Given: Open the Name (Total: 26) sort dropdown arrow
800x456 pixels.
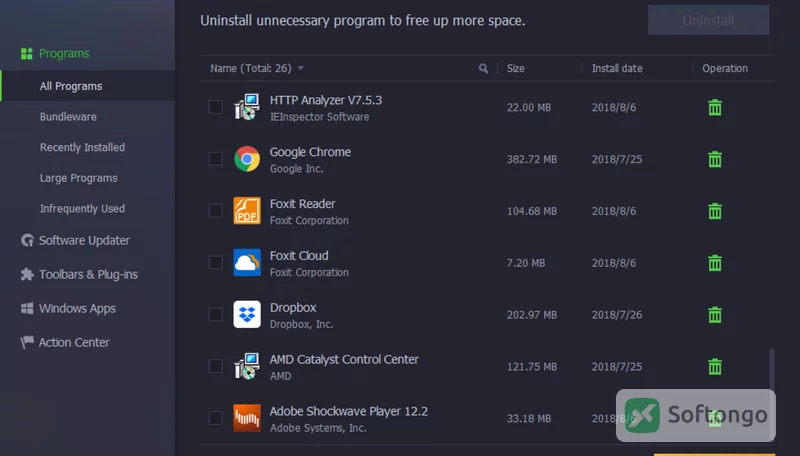Looking at the screenshot, I should [x=301, y=68].
